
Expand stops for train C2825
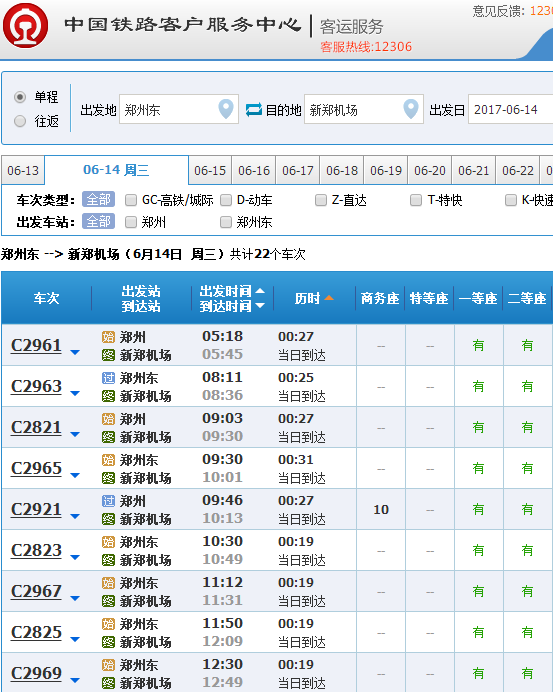[x=75, y=639]
